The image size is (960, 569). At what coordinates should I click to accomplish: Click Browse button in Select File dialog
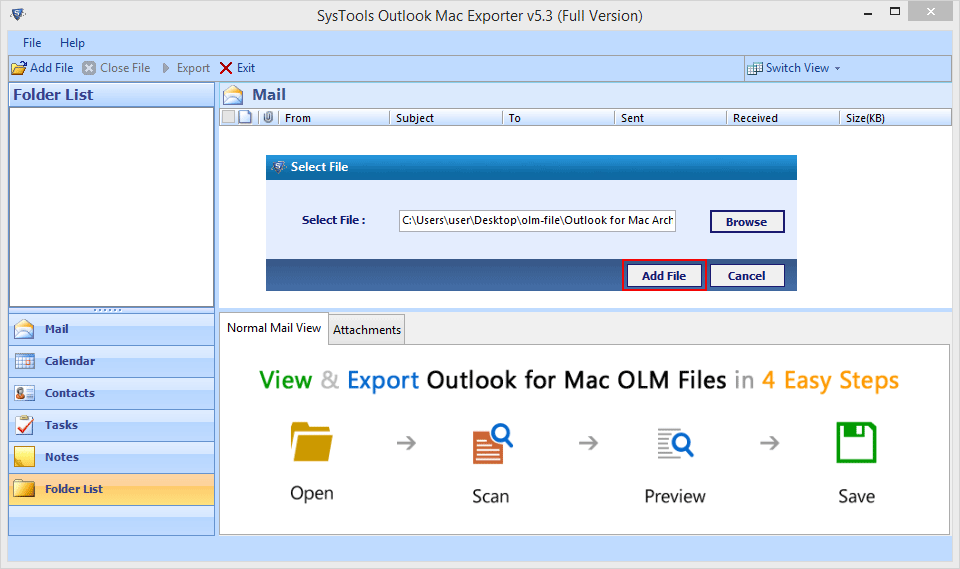(746, 222)
